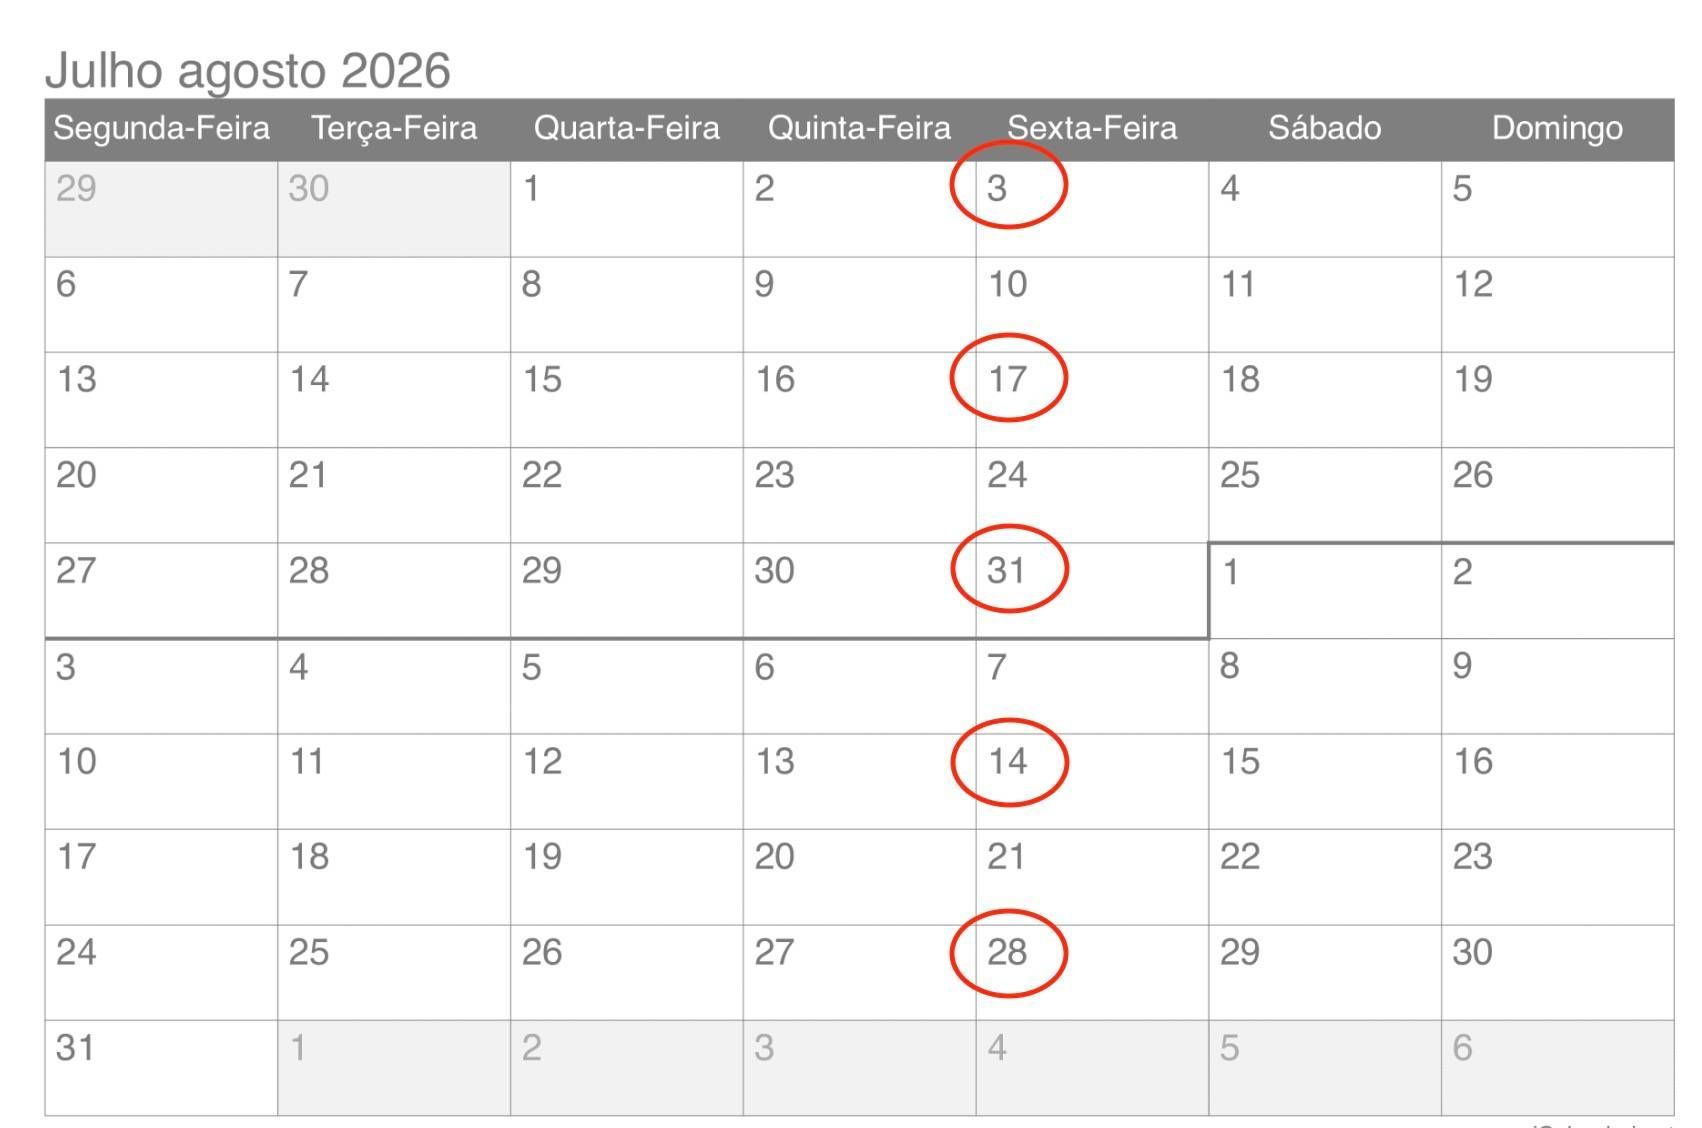Click Monday August 31 cell

161,1068
